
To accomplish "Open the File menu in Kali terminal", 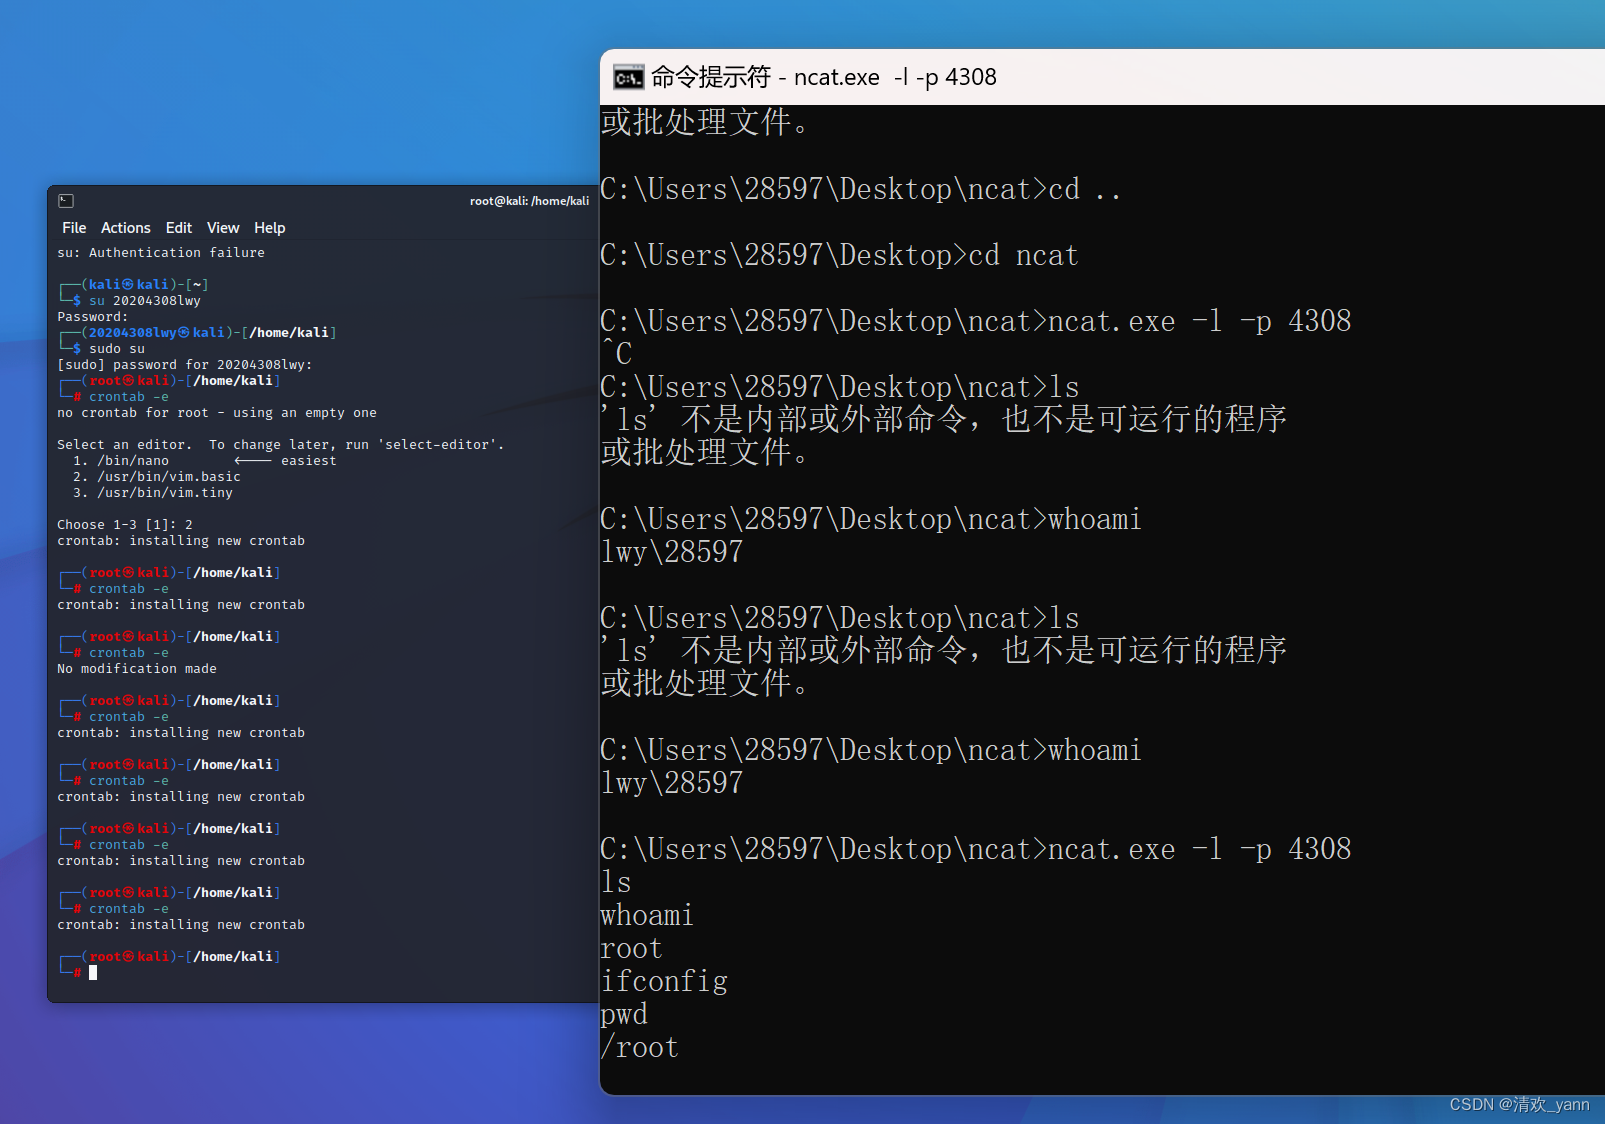I will pyautogui.click(x=74, y=228).
